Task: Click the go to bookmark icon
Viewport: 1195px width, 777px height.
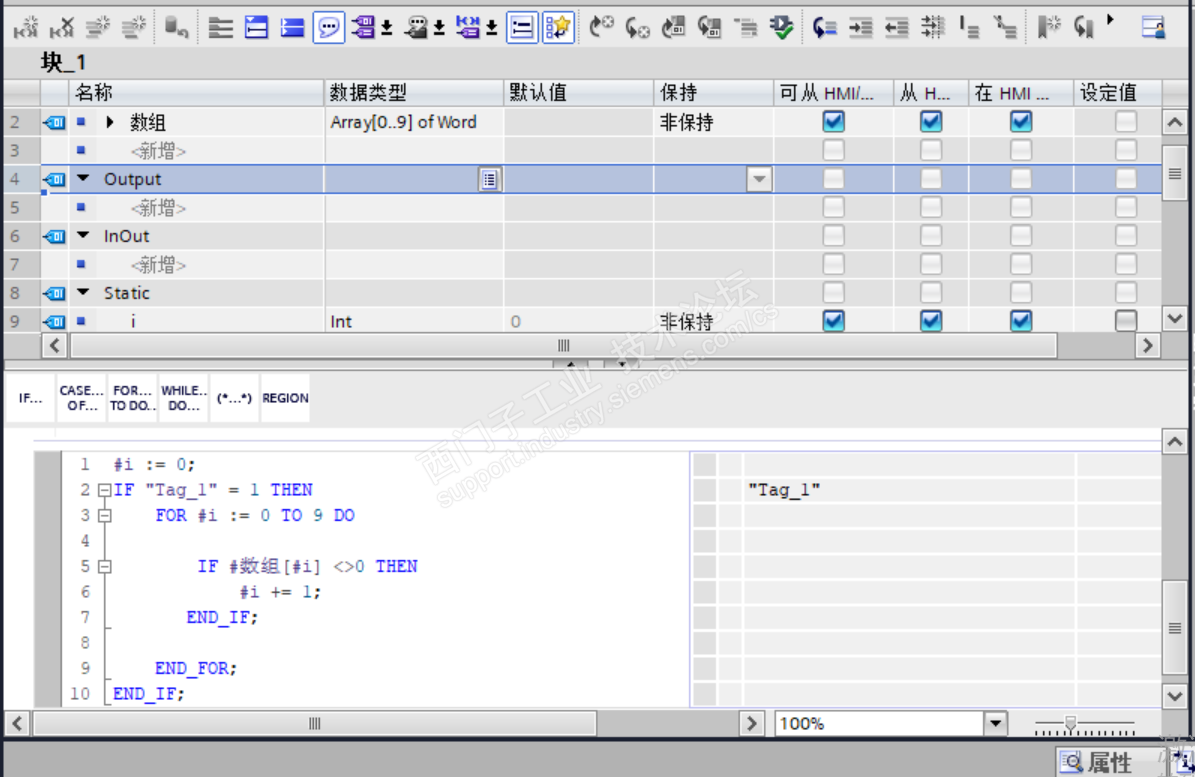Action: (x=1084, y=28)
